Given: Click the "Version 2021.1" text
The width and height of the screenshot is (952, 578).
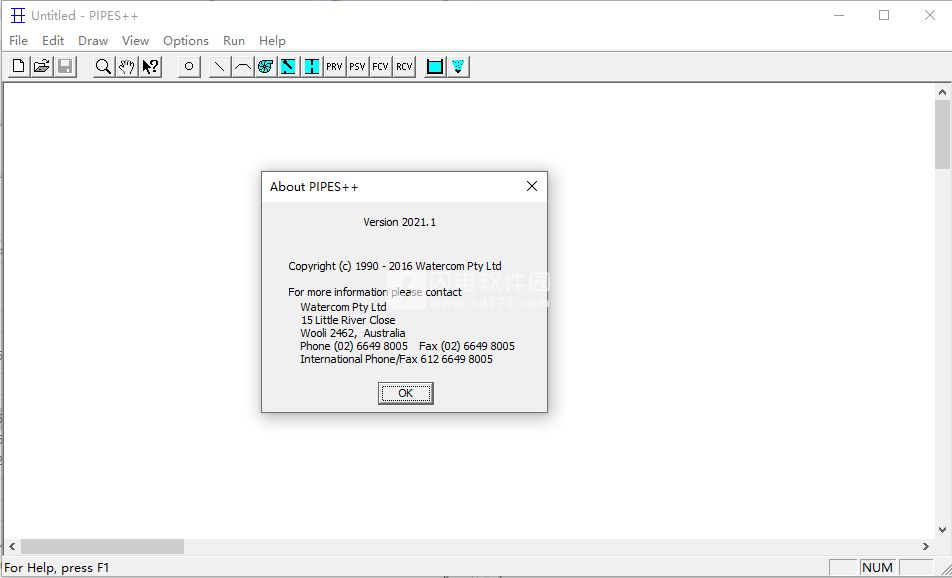Looking at the screenshot, I should coord(400,222).
